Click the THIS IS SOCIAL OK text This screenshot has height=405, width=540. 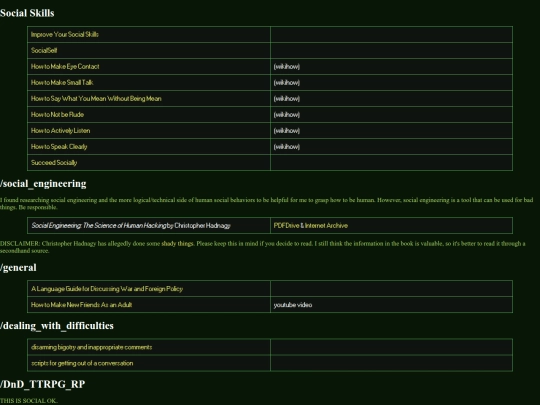coord(29,401)
